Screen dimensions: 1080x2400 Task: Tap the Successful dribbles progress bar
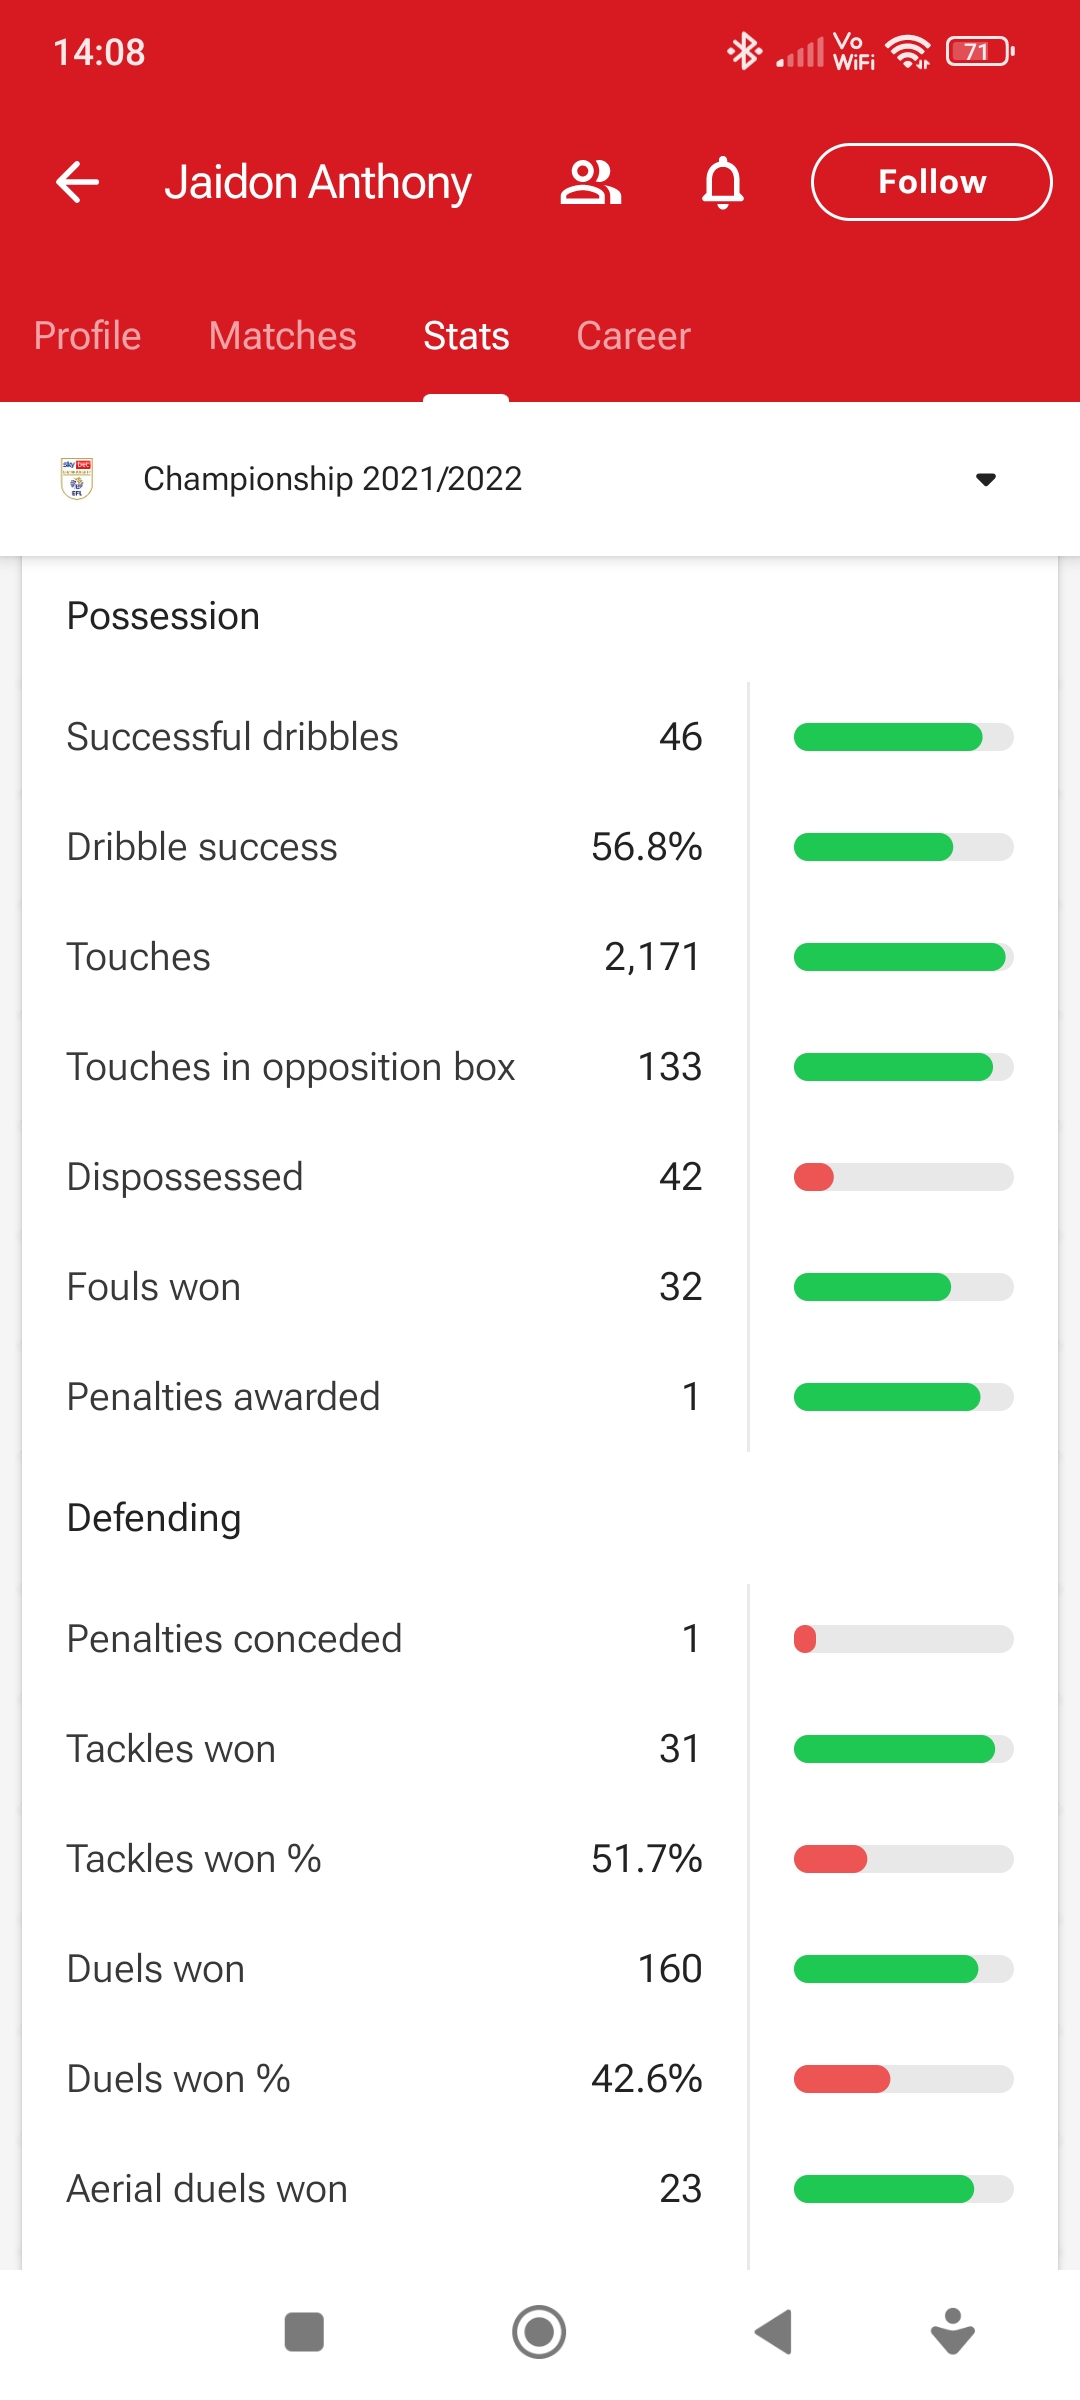point(903,738)
